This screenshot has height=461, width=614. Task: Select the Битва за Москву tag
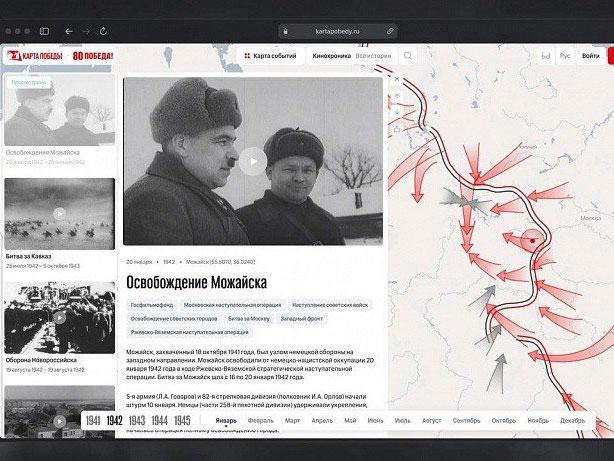(249, 318)
